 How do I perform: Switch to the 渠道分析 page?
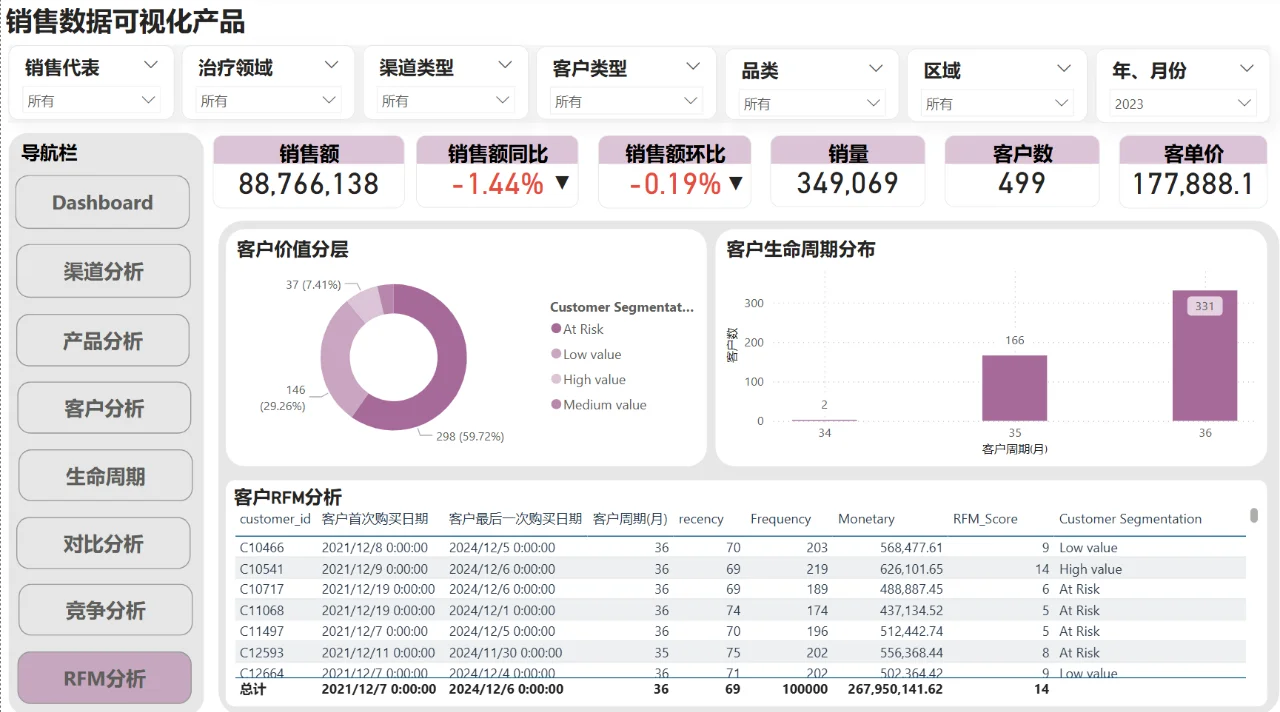coord(103,271)
